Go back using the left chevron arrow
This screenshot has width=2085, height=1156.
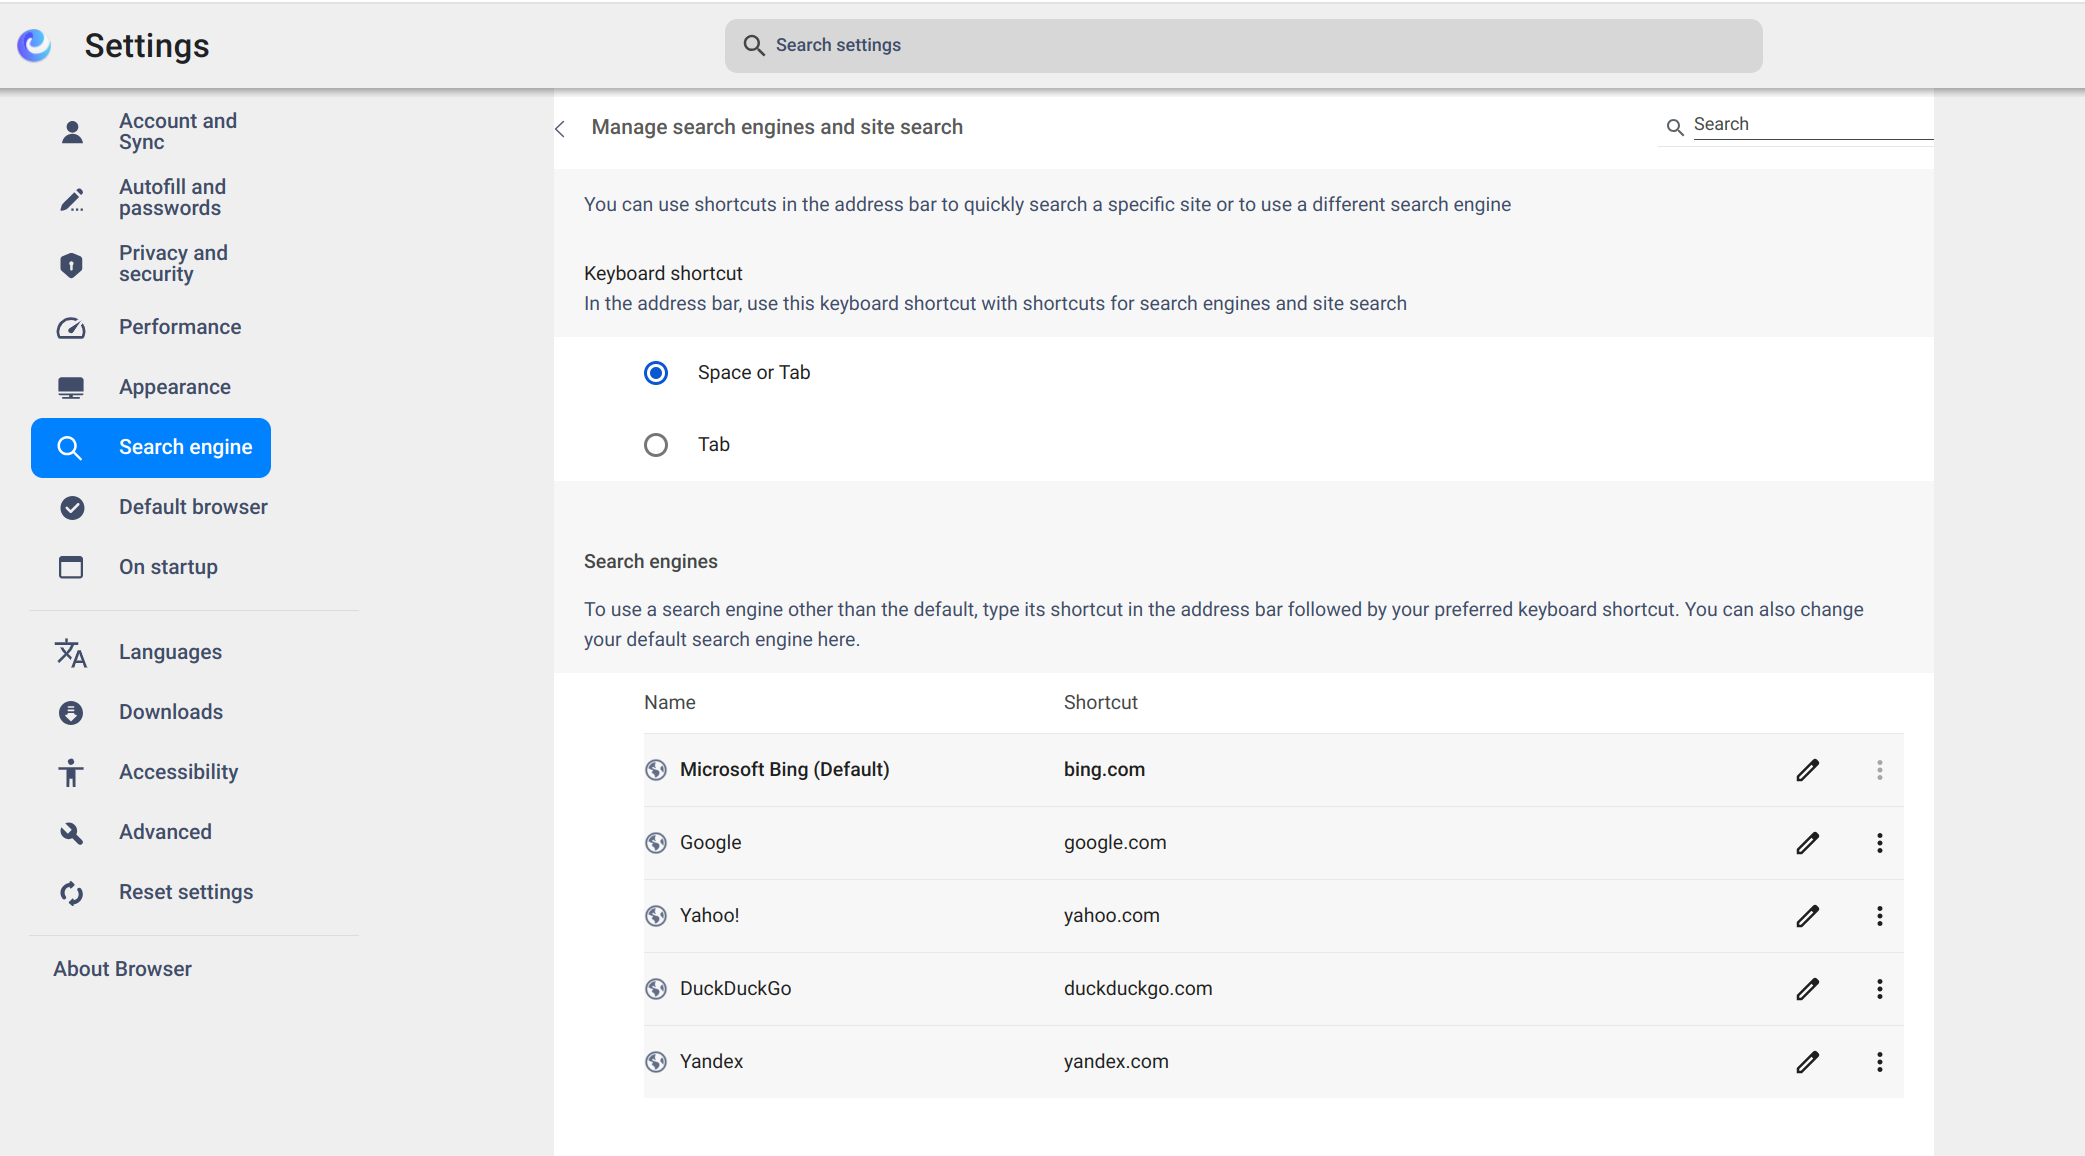[560, 128]
